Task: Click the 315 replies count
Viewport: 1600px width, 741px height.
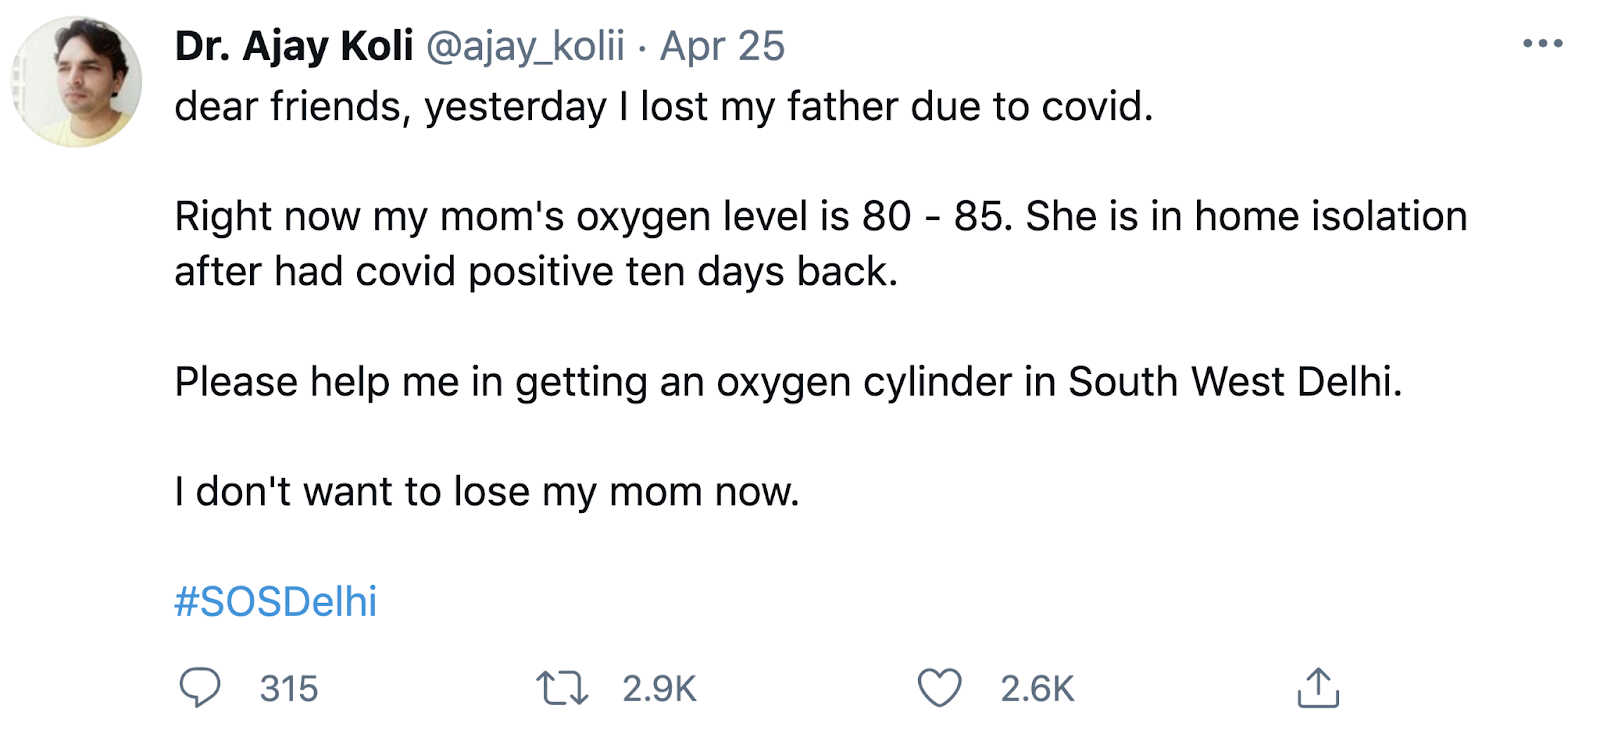Action: click(289, 689)
